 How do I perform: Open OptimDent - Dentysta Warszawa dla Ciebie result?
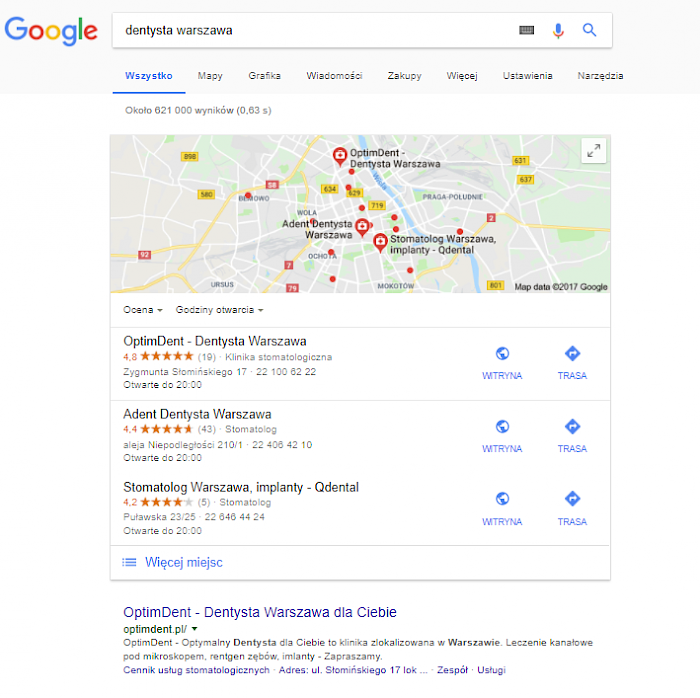[x=260, y=612]
